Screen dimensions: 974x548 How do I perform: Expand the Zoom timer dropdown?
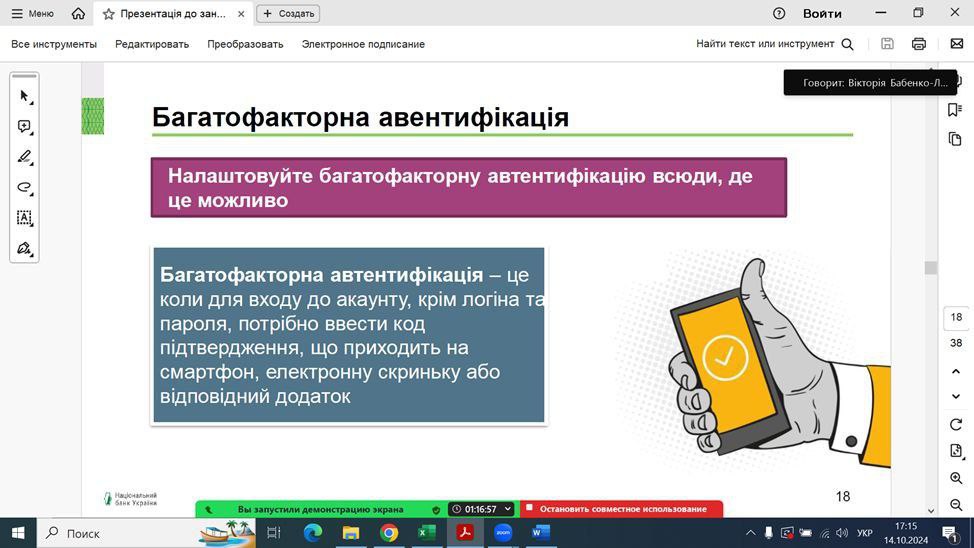508,509
